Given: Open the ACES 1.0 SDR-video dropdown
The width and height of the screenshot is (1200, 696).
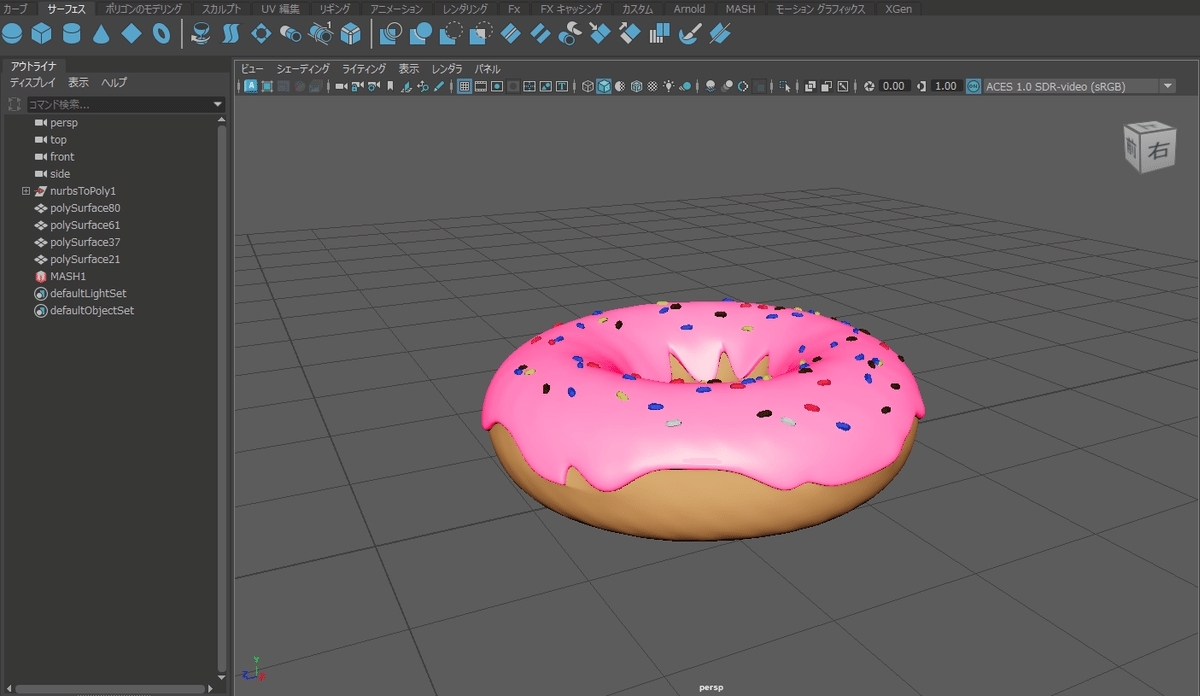Looking at the screenshot, I should (x=1166, y=86).
